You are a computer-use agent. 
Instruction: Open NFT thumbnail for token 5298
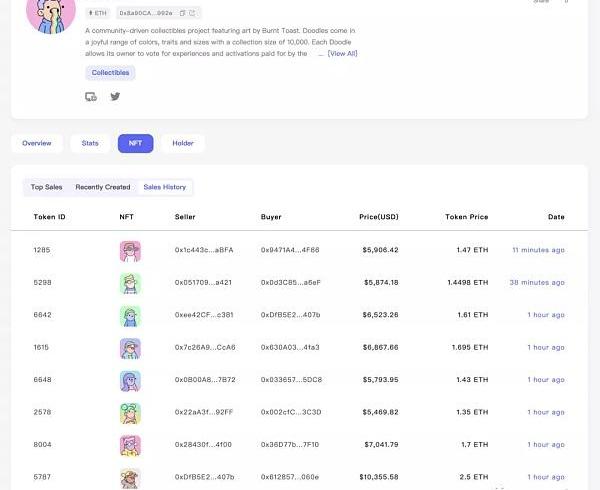click(x=130, y=283)
